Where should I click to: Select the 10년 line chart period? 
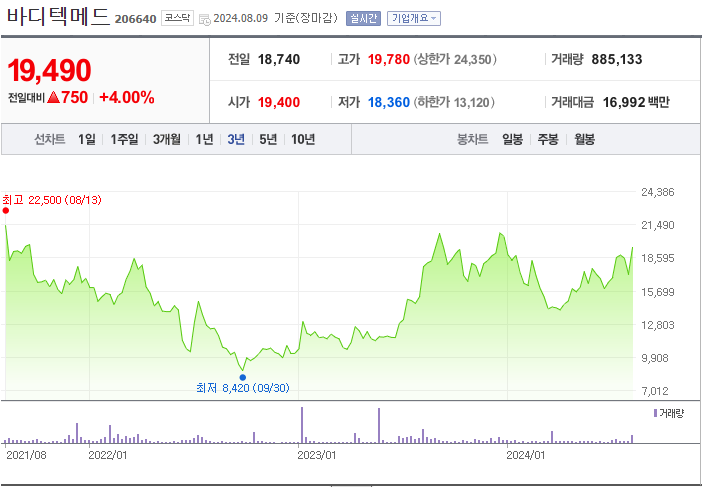303,140
